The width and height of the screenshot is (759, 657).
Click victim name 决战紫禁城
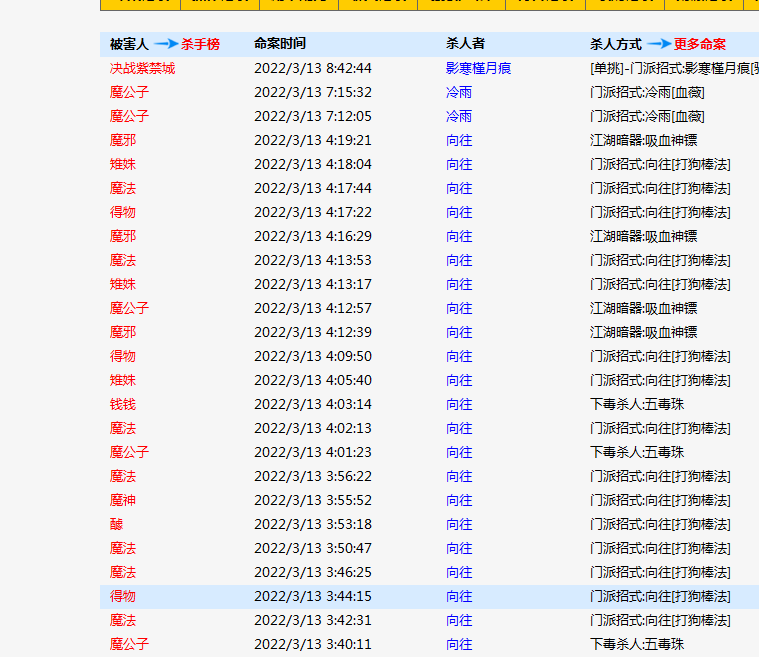pos(142,68)
